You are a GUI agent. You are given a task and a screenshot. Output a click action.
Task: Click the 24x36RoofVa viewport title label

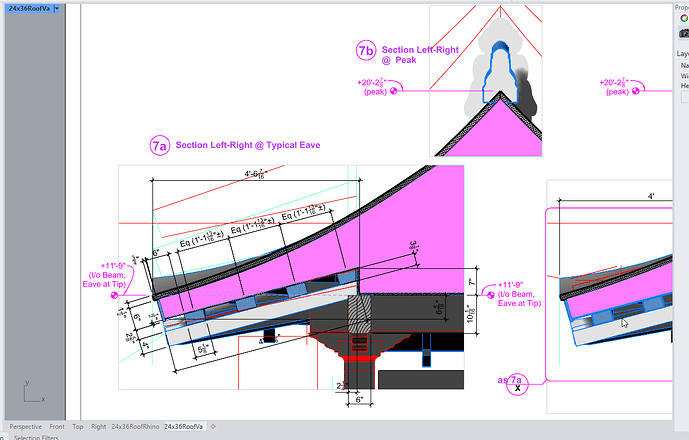(29, 8)
